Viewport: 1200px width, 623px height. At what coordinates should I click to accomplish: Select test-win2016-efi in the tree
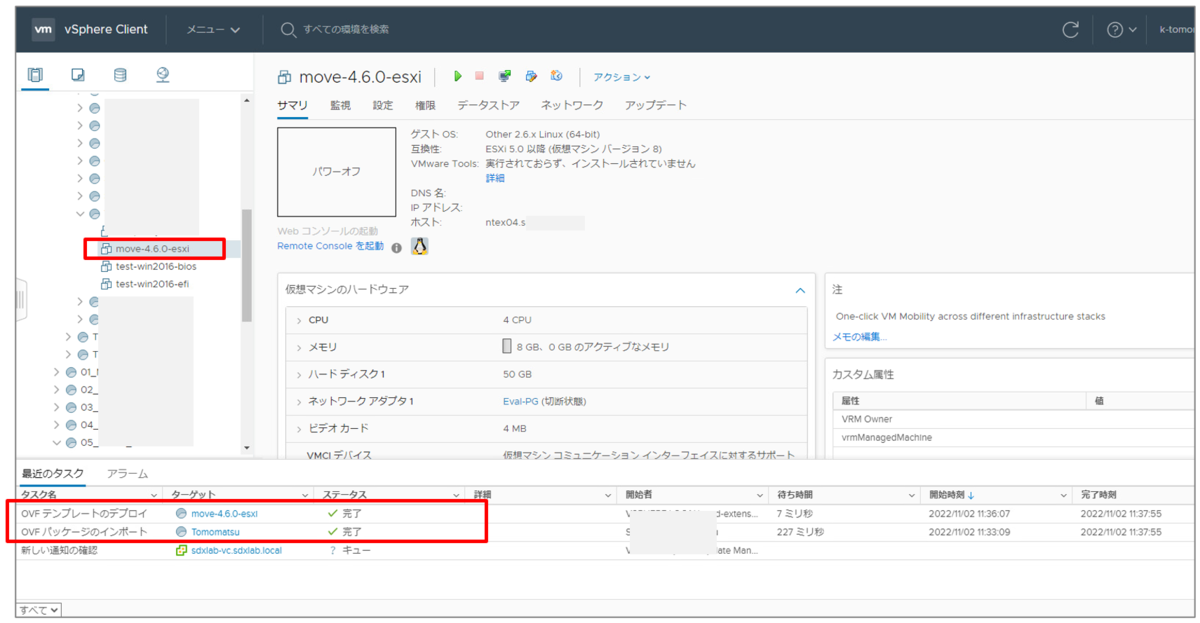tap(152, 284)
